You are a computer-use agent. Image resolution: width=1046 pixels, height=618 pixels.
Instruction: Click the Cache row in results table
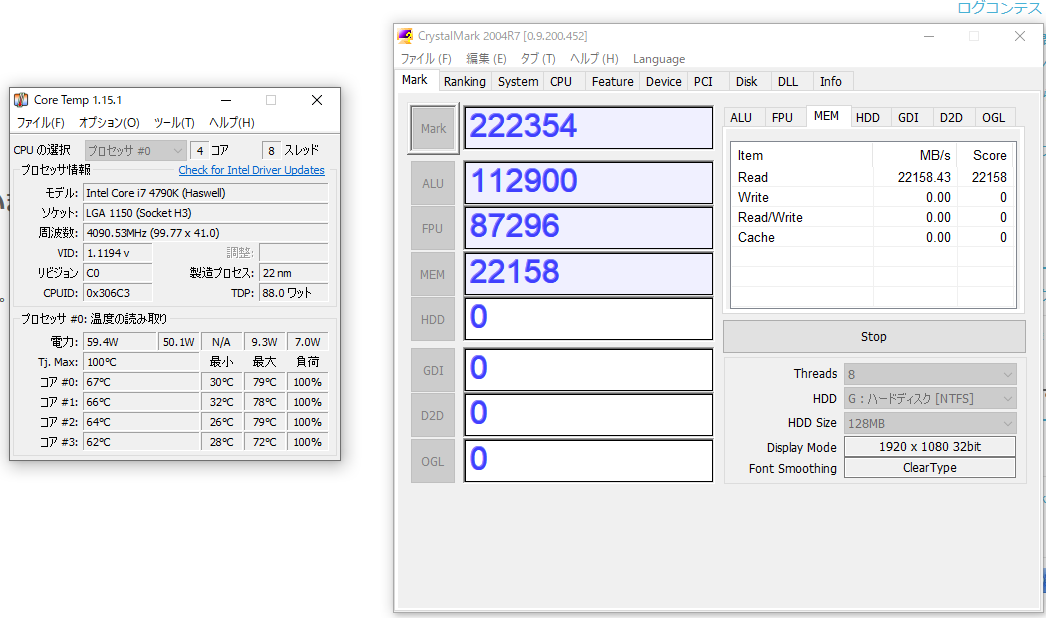coord(873,238)
